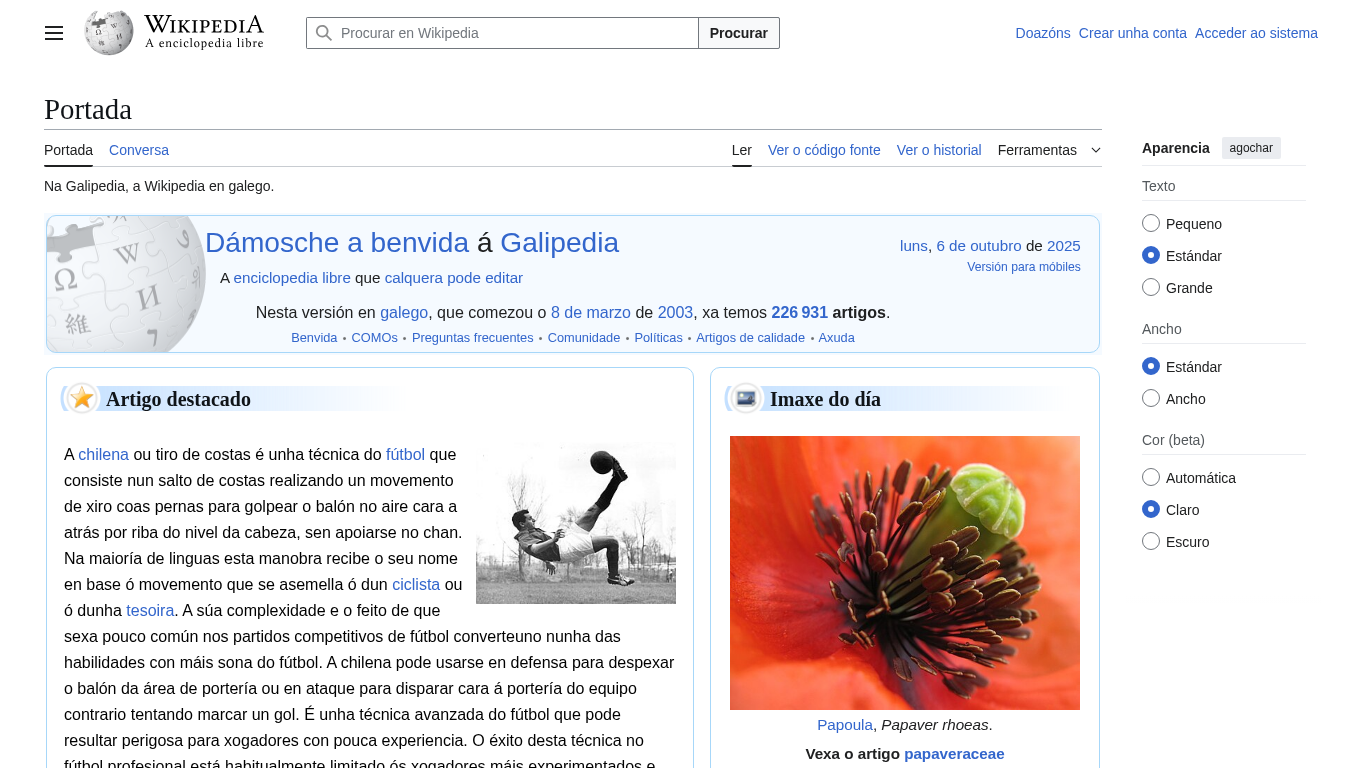Click the Wikipedia wordmark A enciclopedia libre
This screenshot has height=768, width=1366.
tap(204, 32)
